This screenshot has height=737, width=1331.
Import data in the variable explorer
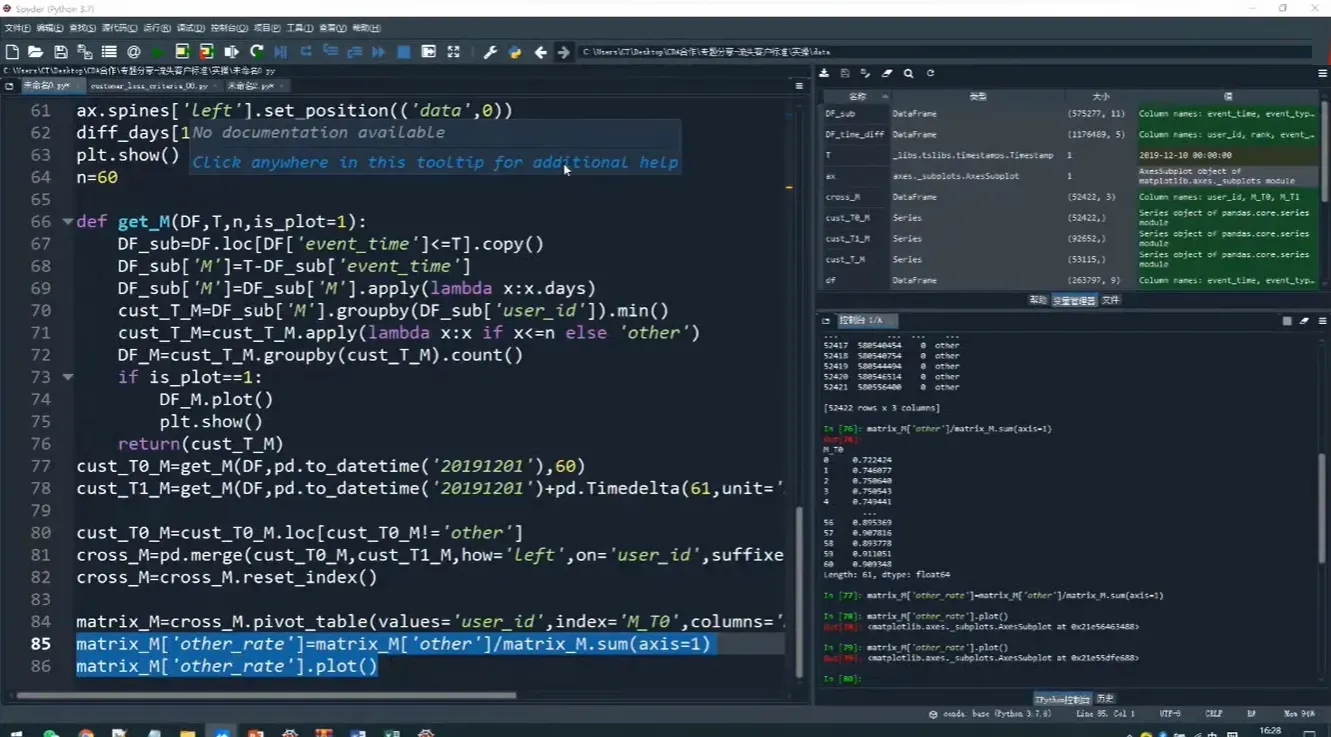click(824, 73)
